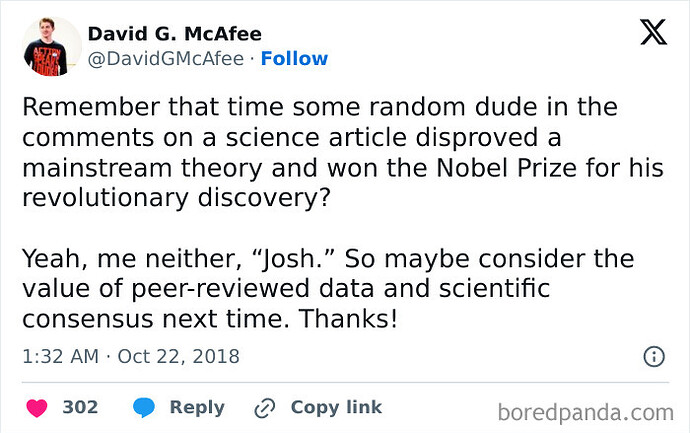Click the paragraph starting "Yeah, me neither"
Image resolution: width=690 pixels, height=433 pixels.
pyautogui.click(x=328, y=288)
